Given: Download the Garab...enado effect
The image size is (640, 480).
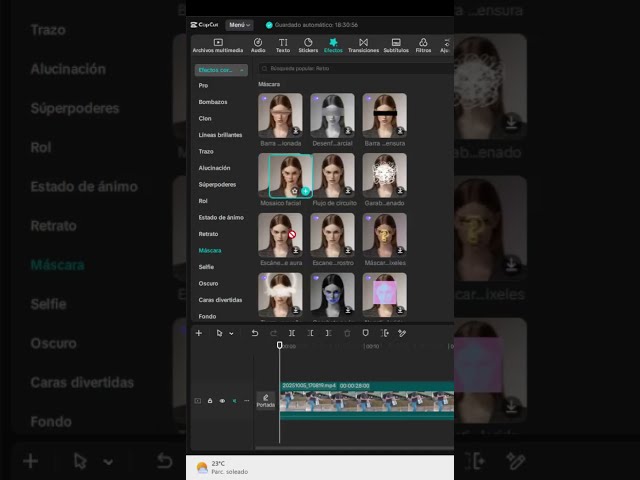Looking at the screenshot, I should click(400, 191).
